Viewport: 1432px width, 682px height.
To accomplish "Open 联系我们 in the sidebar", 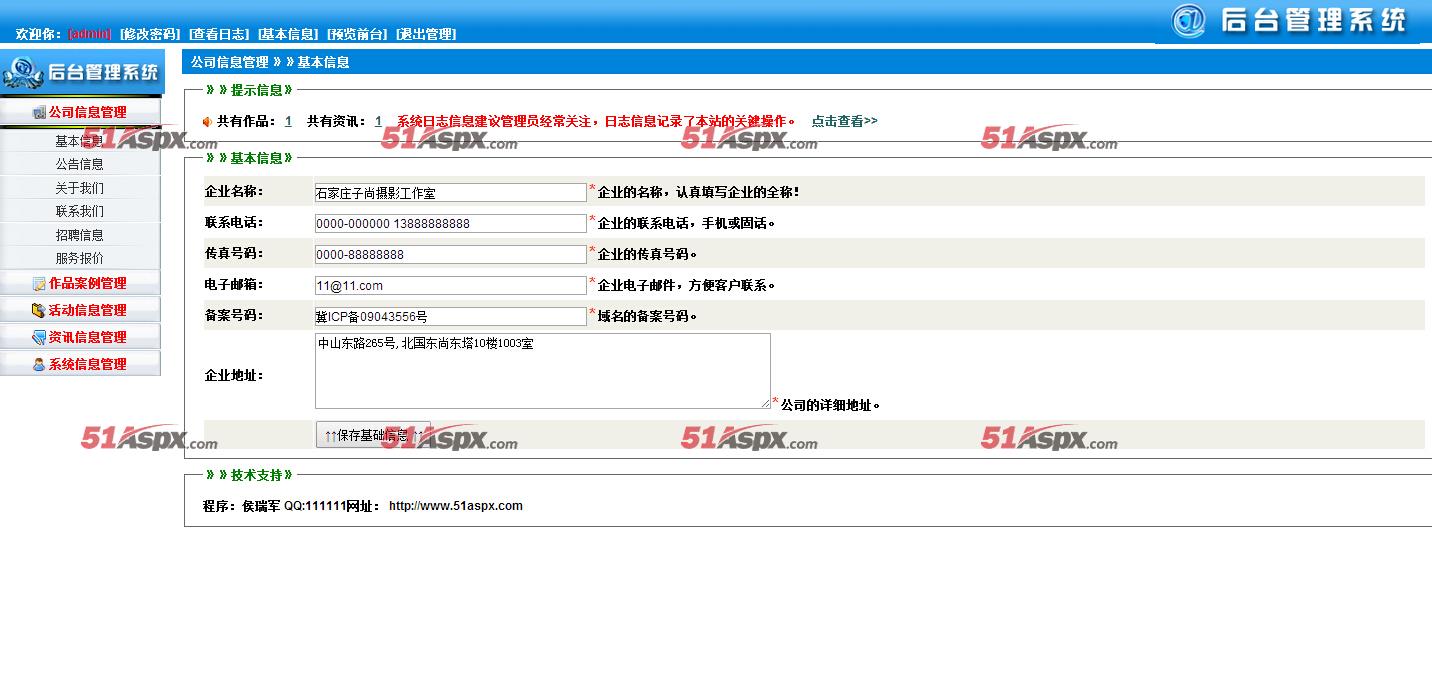I will tap(80, 211).
